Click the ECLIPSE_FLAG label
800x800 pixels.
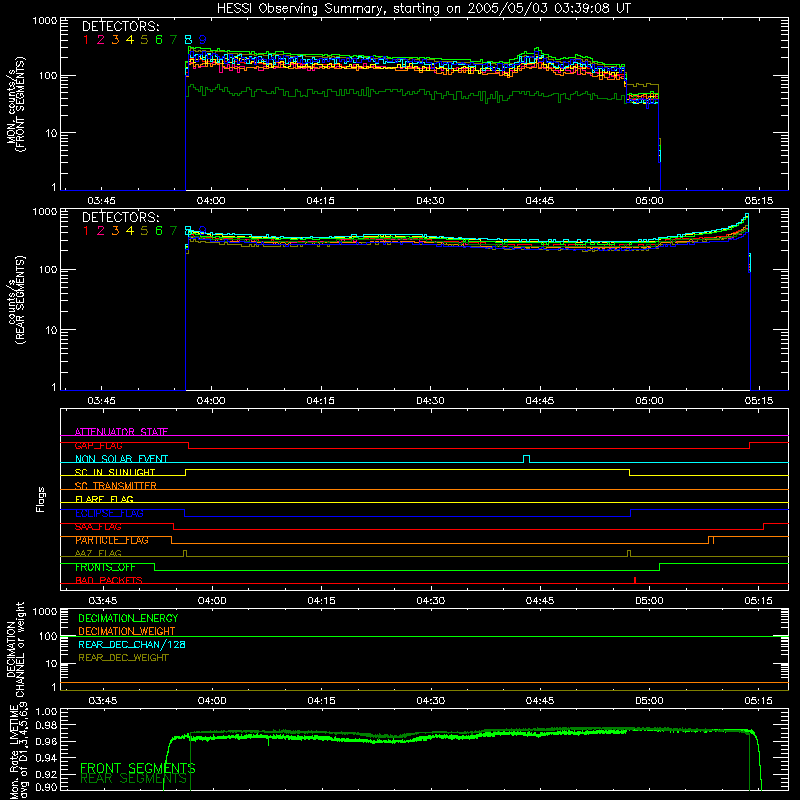[109, 513]
